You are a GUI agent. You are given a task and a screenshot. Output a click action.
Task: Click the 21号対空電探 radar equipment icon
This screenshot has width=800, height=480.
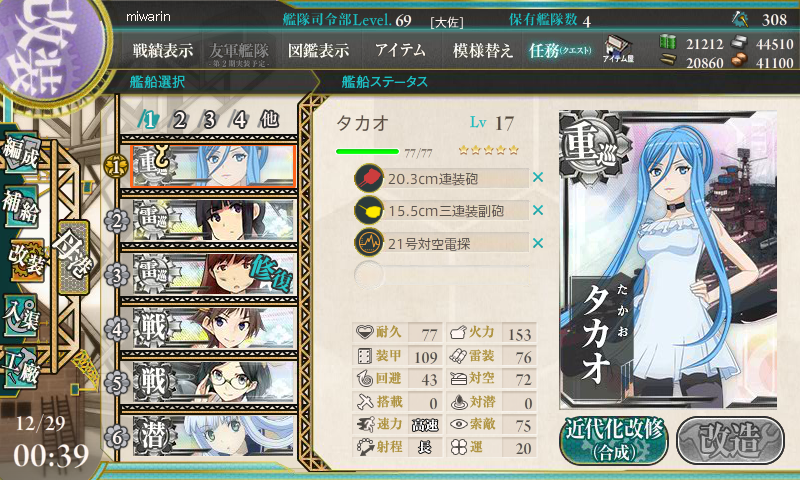pyautogui.click(x=369, y=243)
